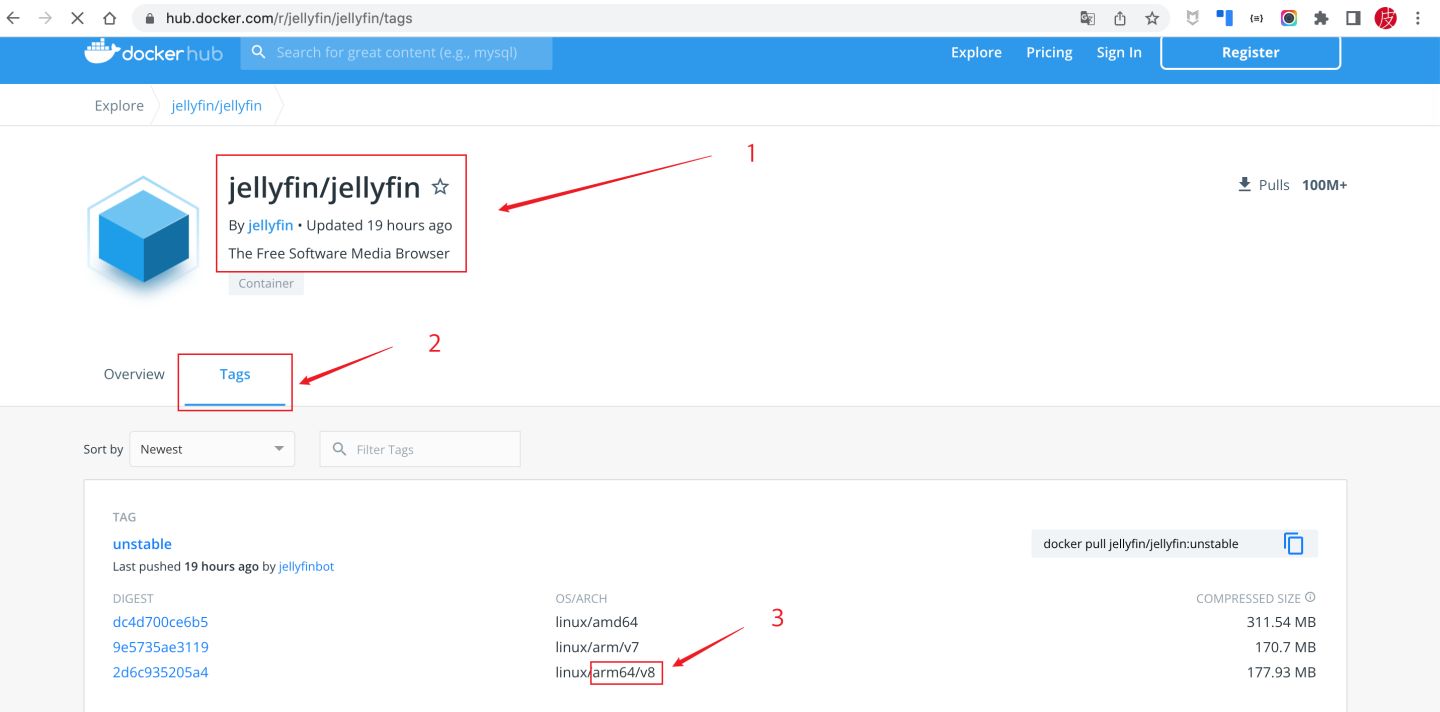Image resolution: width=1440 pixels, height=712 pixels.
Task: Select the Tags tab
Action: coord(235,374)
